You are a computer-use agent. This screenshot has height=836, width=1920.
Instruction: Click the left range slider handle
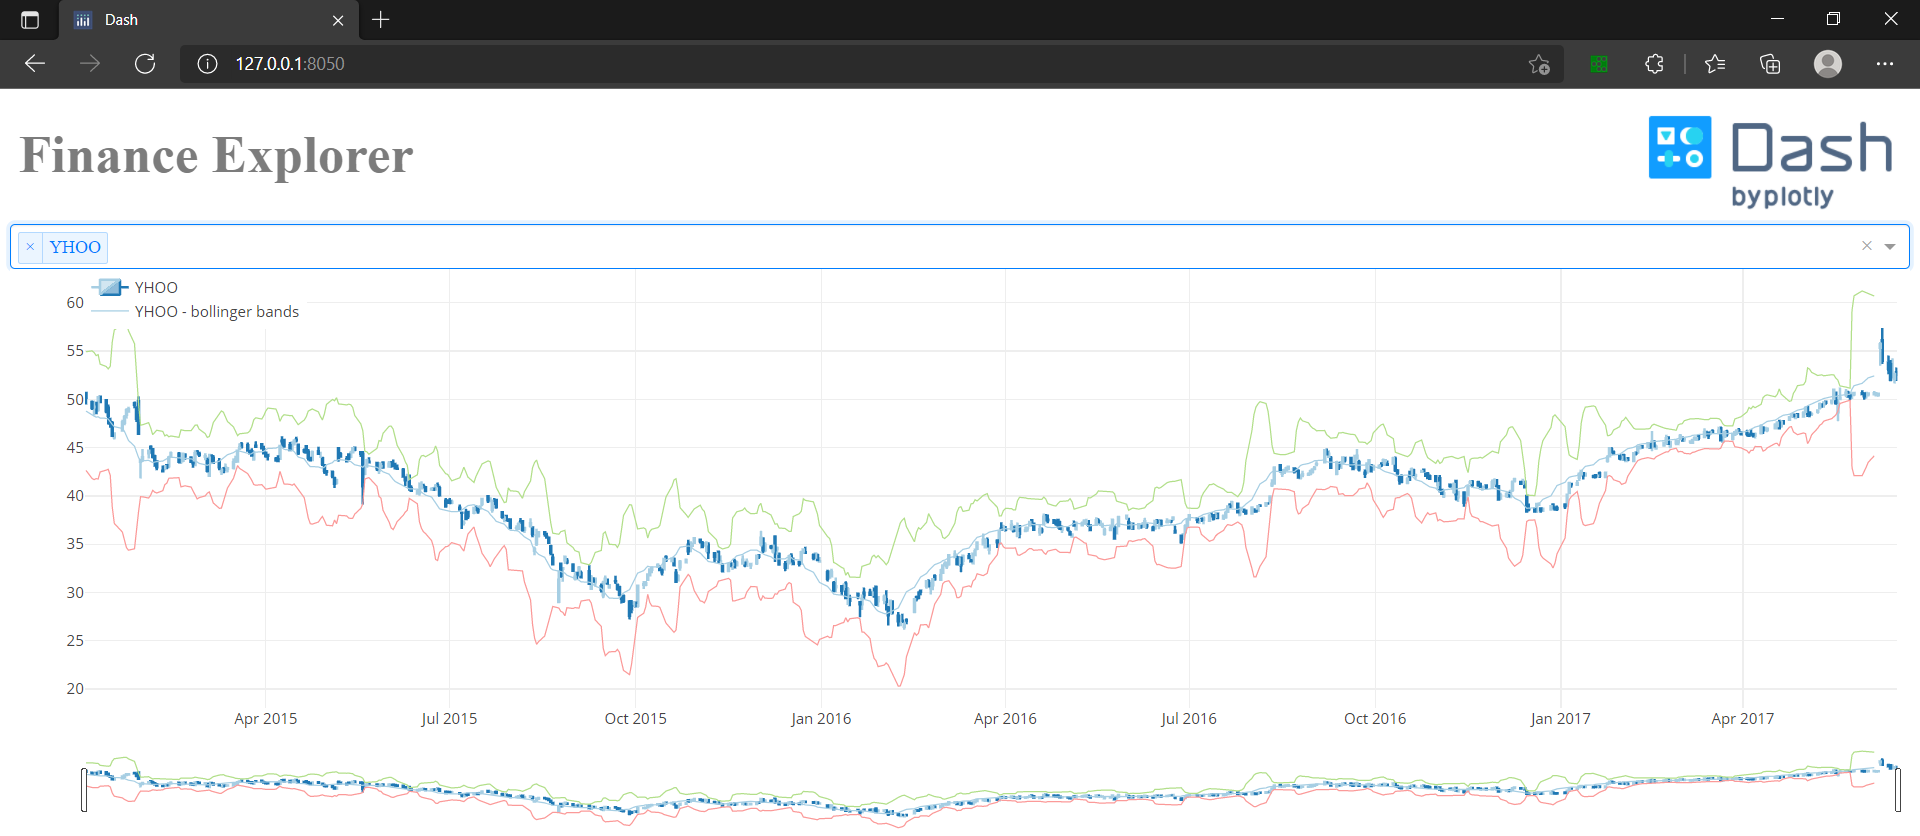[84, 790]
